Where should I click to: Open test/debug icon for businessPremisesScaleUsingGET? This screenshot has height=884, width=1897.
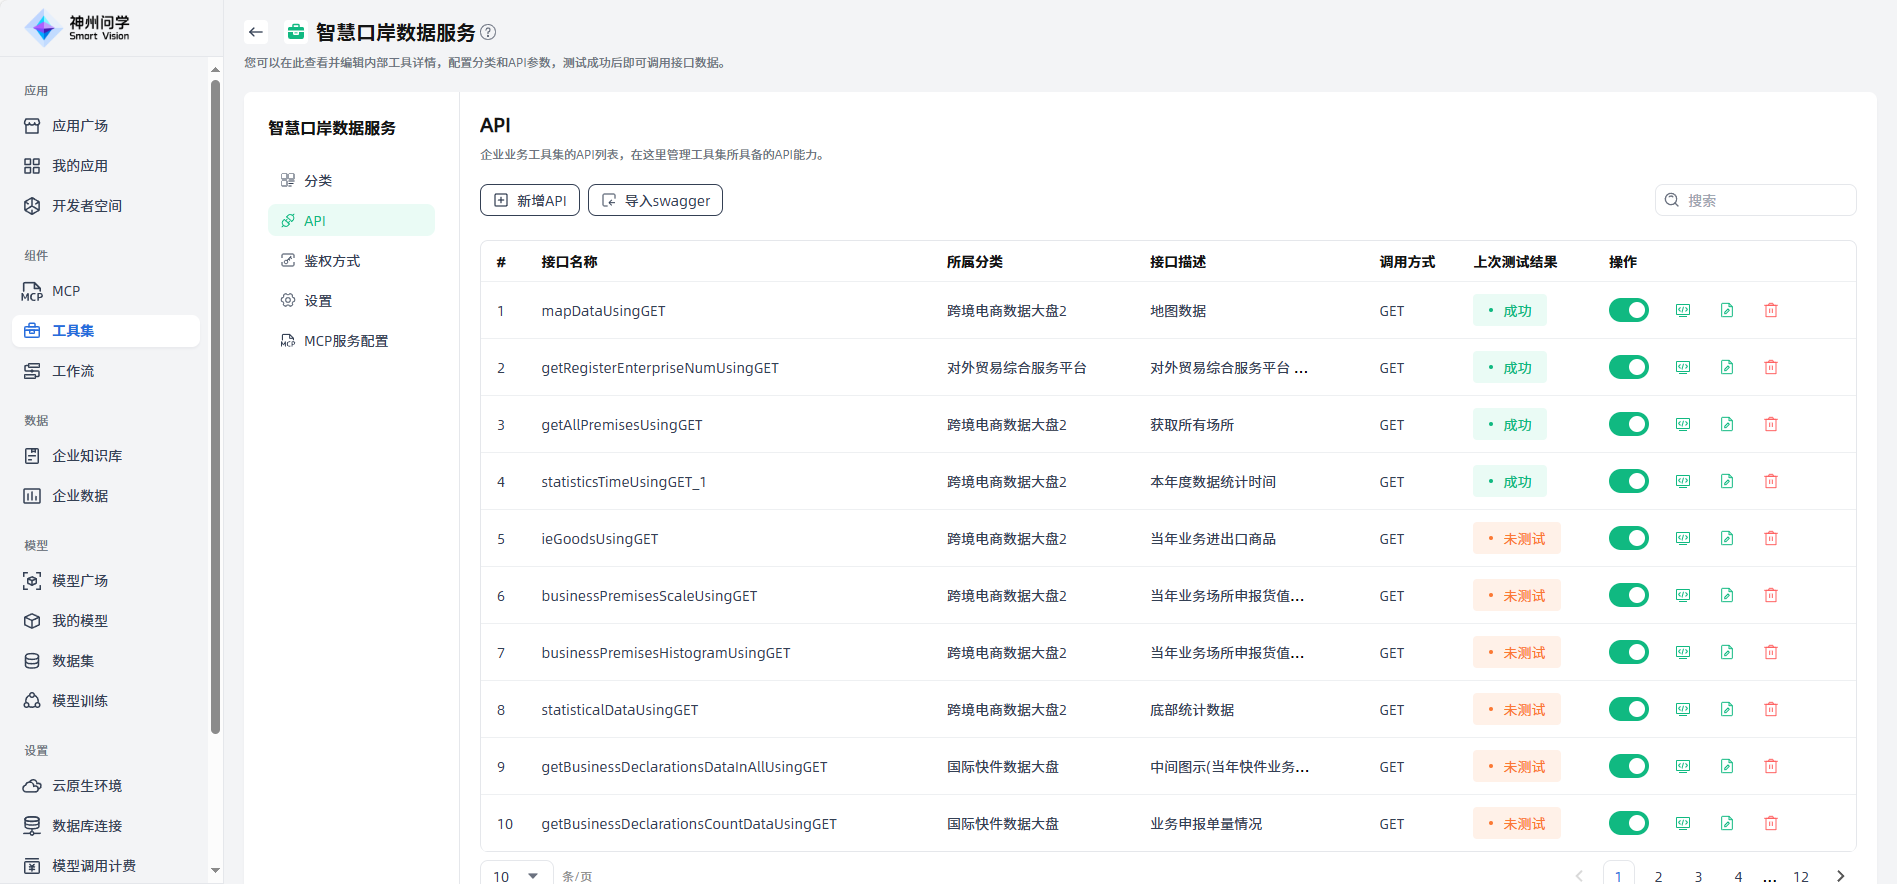click(1683, 595)
